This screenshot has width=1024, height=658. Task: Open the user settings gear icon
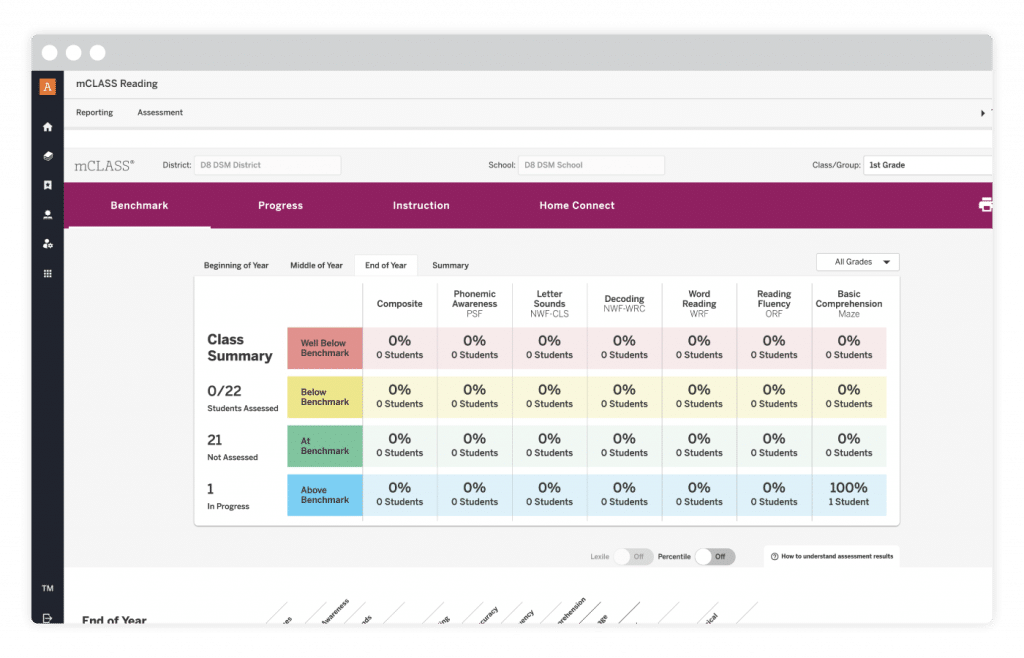(x=48, y=244)
